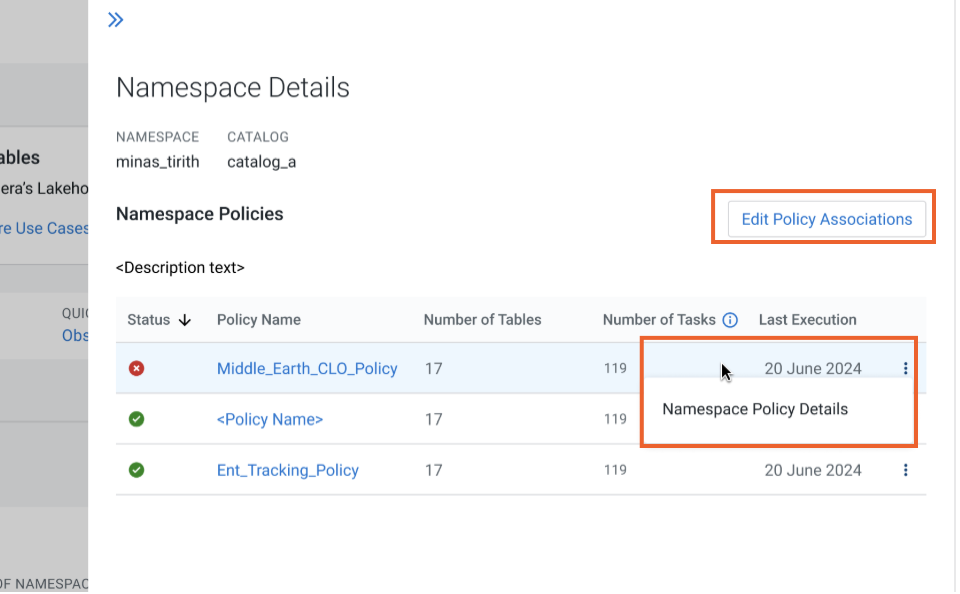The image size is (960, 594).
Task: Sort by the Last Execution column header
Action: point(807,319)
